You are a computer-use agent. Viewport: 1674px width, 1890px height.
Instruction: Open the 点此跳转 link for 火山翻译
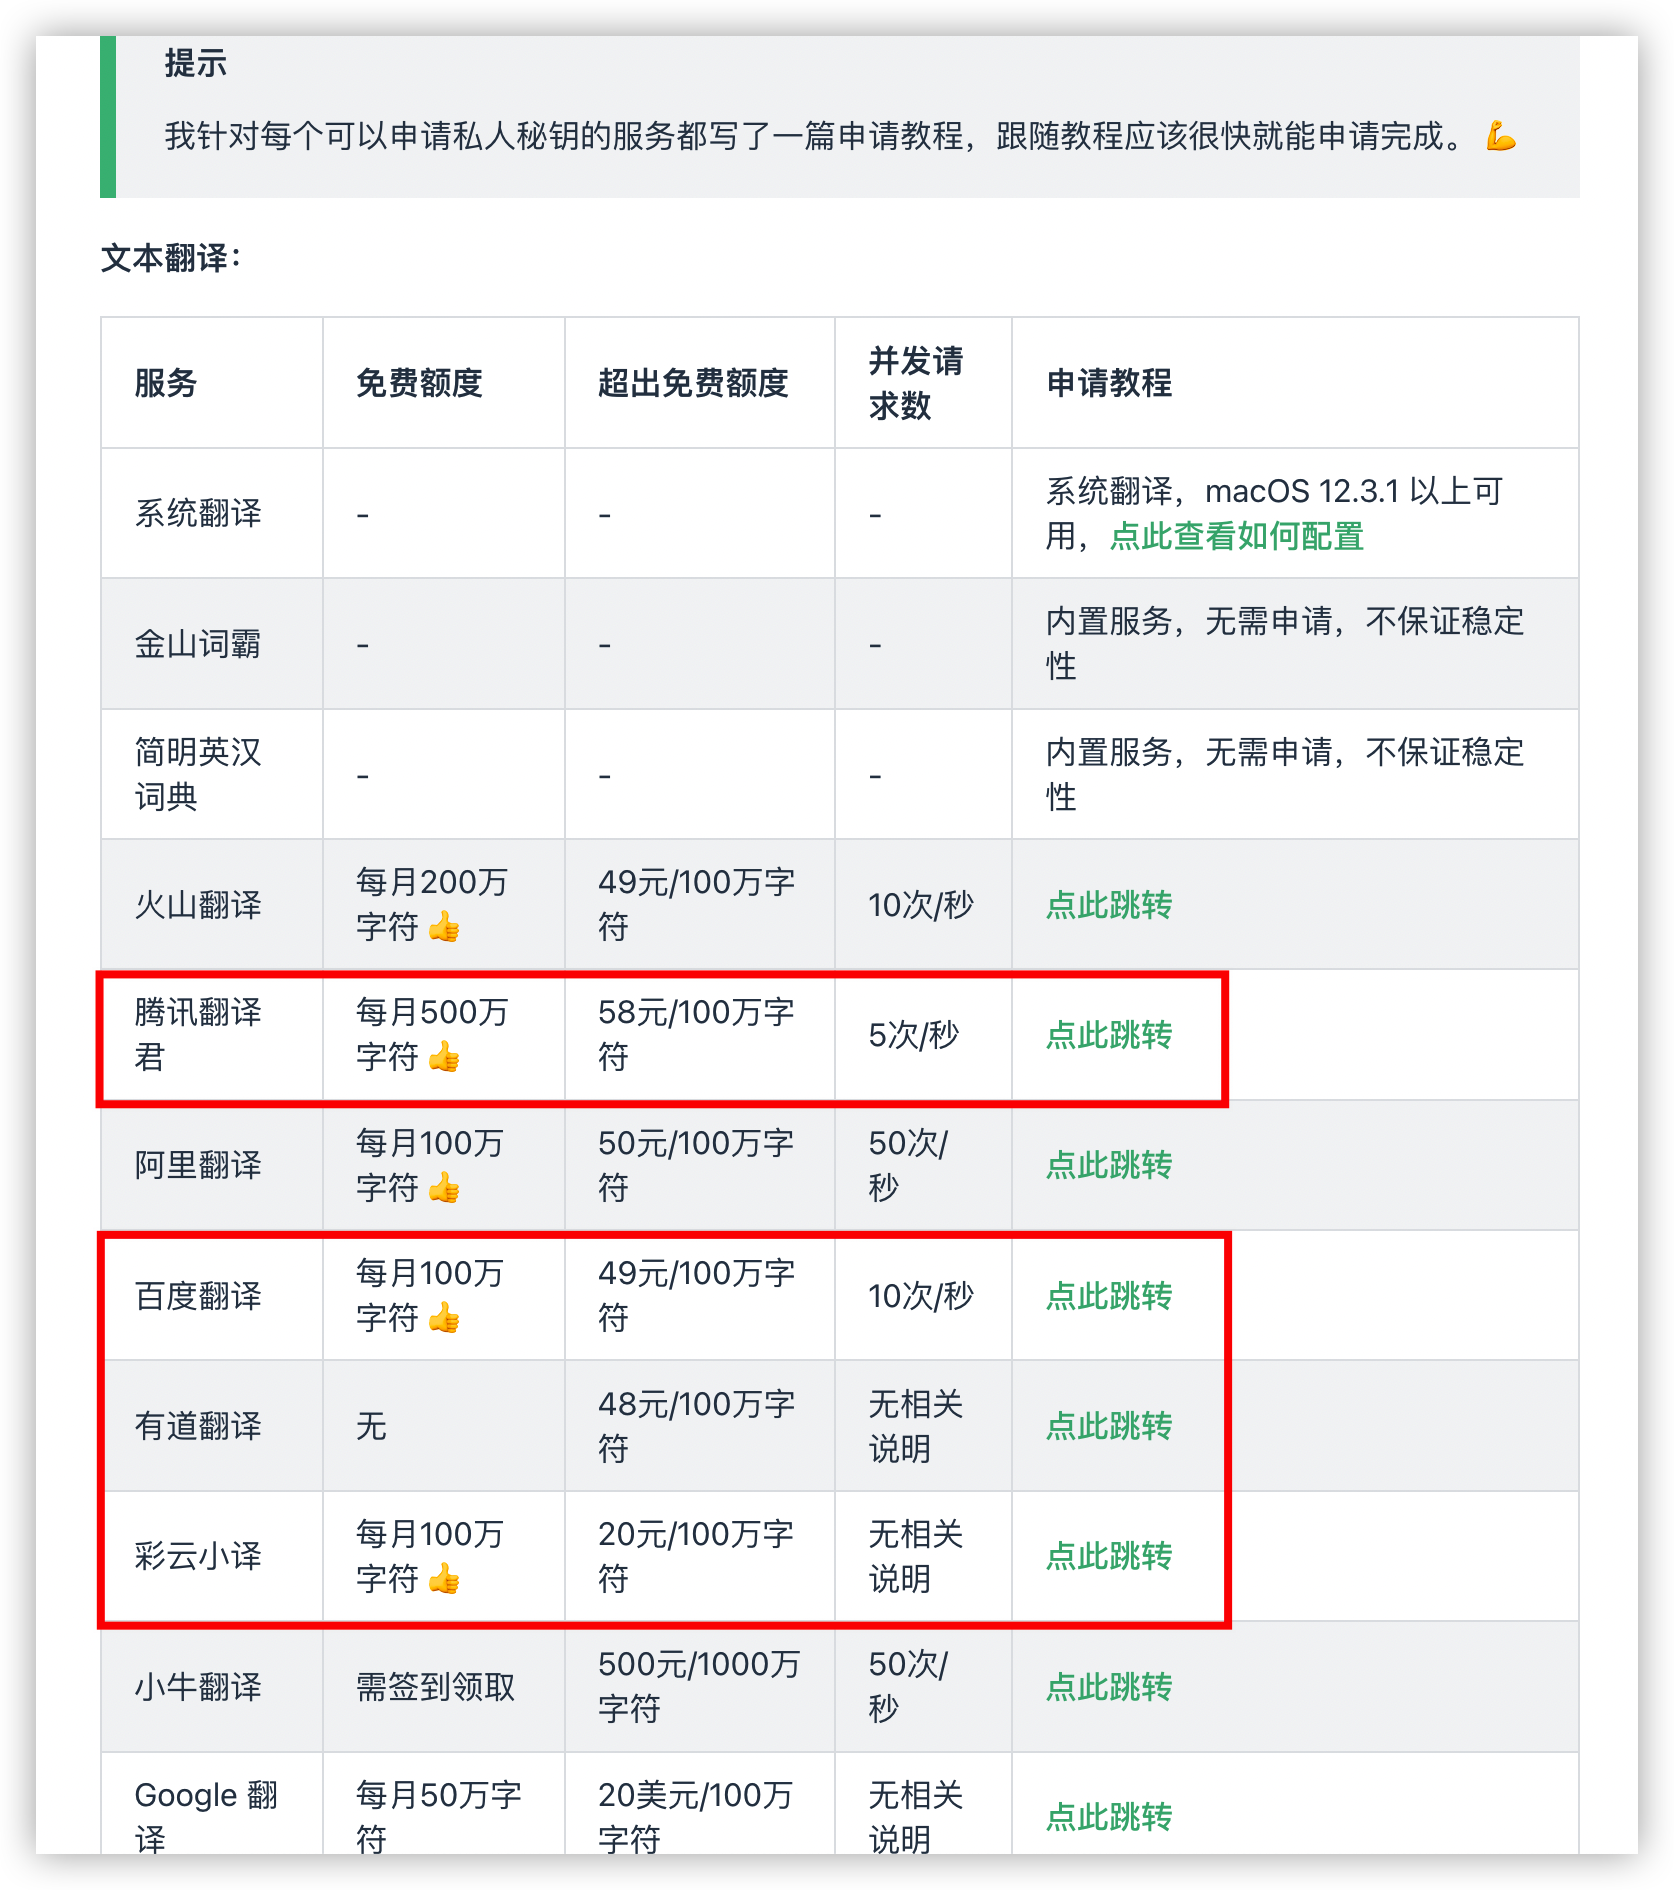(x=1109, y=905)
